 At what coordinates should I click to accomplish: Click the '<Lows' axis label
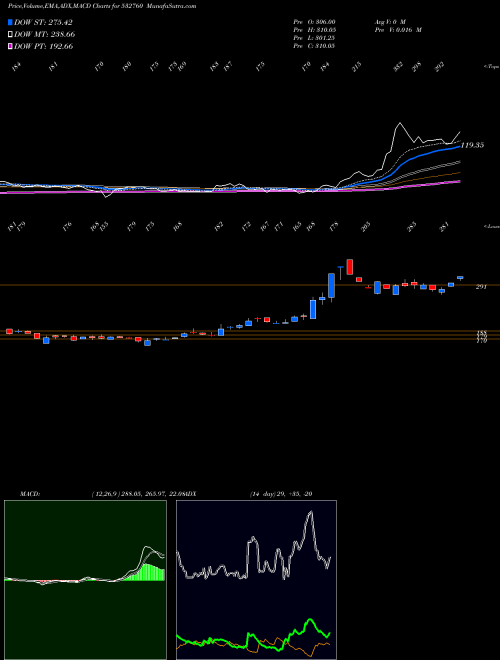(491, 226)
